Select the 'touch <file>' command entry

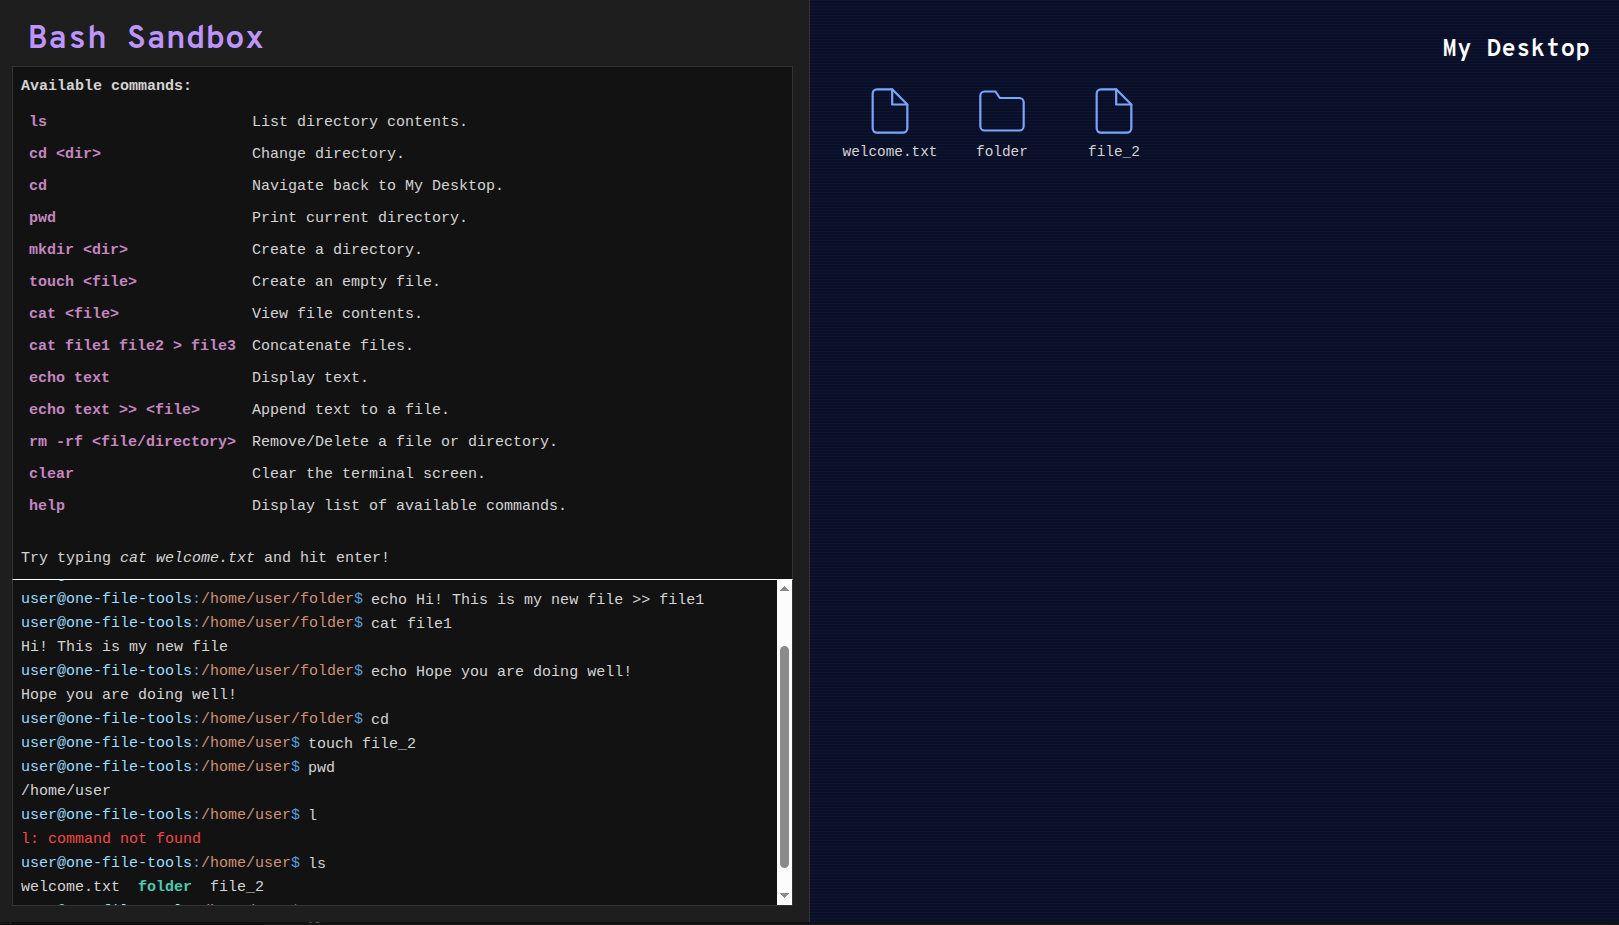click(x=83, y=281)
